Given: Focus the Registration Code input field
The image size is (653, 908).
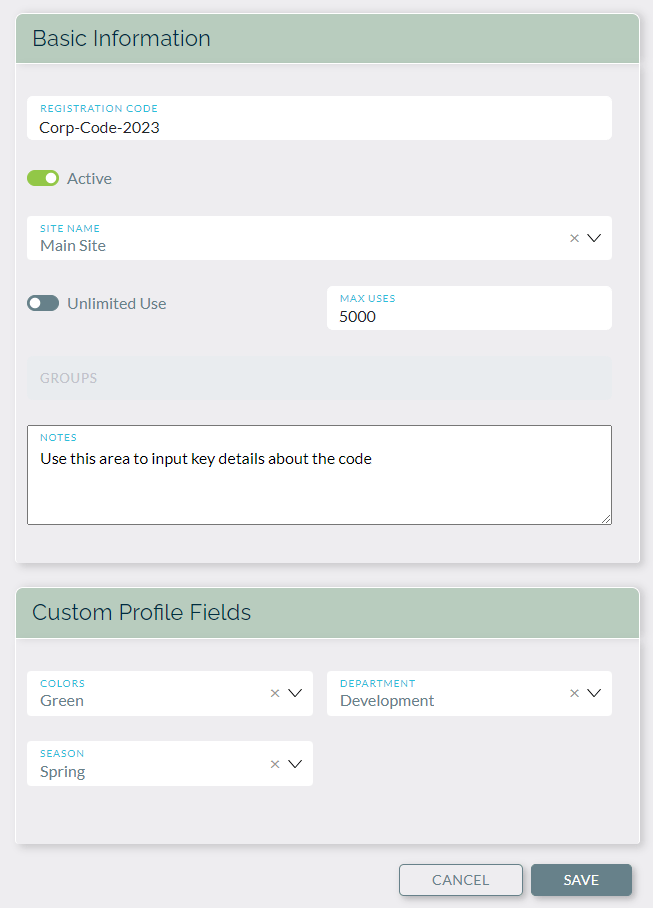Looking at the screenshot, I should [x=320, y=127].
